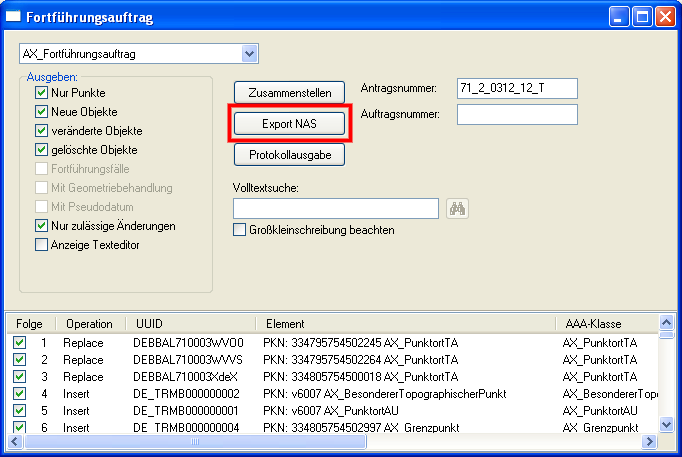This screenshot has width=682, height=457.
Task: Click the Fortführungsauftrag title bar icon
Action: [x=14, y=15]
